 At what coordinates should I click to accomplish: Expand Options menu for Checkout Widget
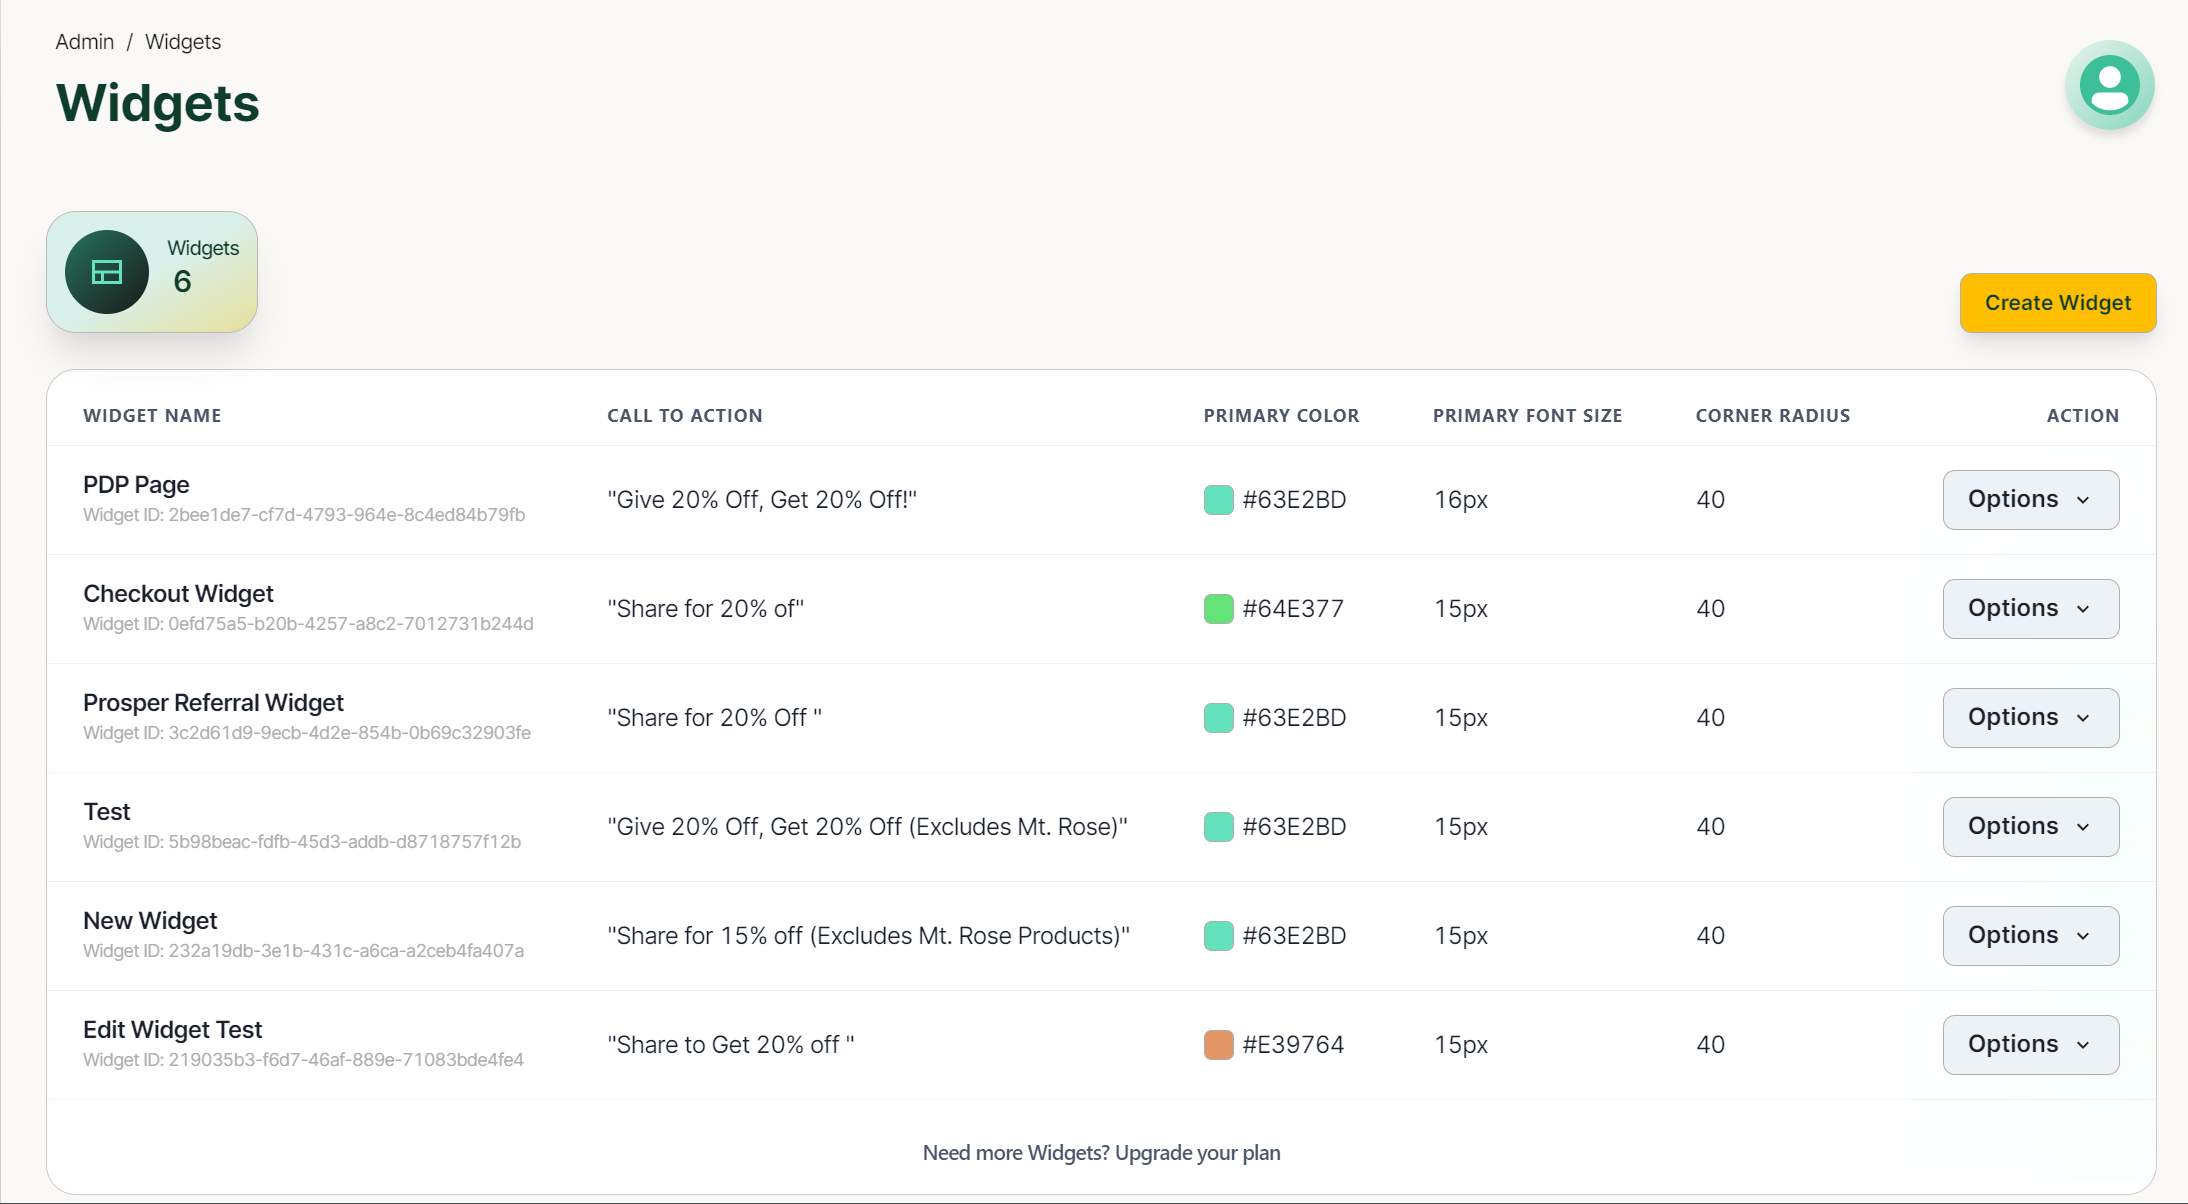2030,608
